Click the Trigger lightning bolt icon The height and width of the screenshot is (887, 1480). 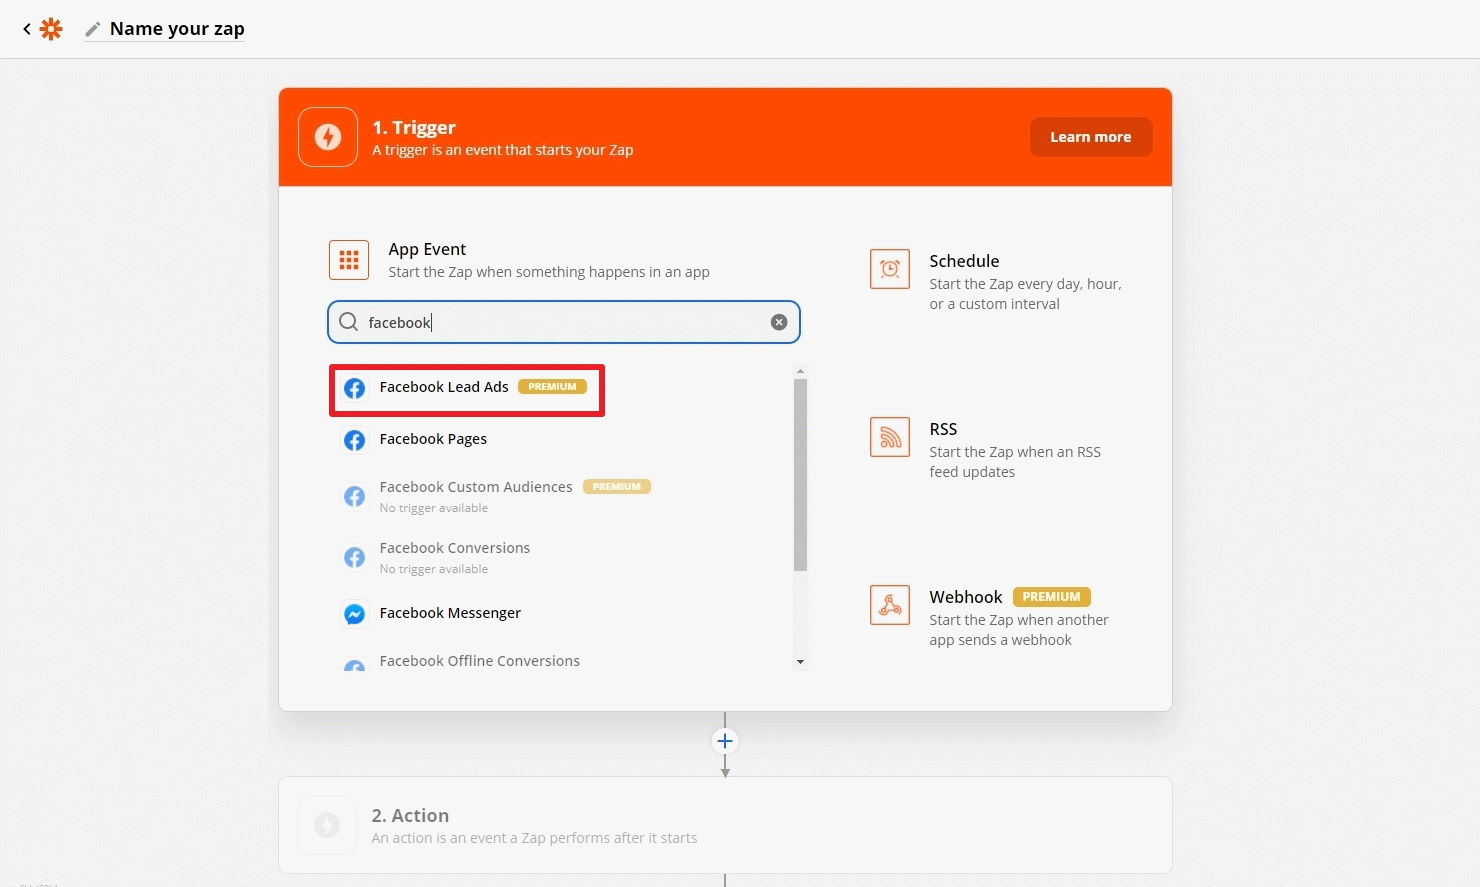tap(328, 137)
